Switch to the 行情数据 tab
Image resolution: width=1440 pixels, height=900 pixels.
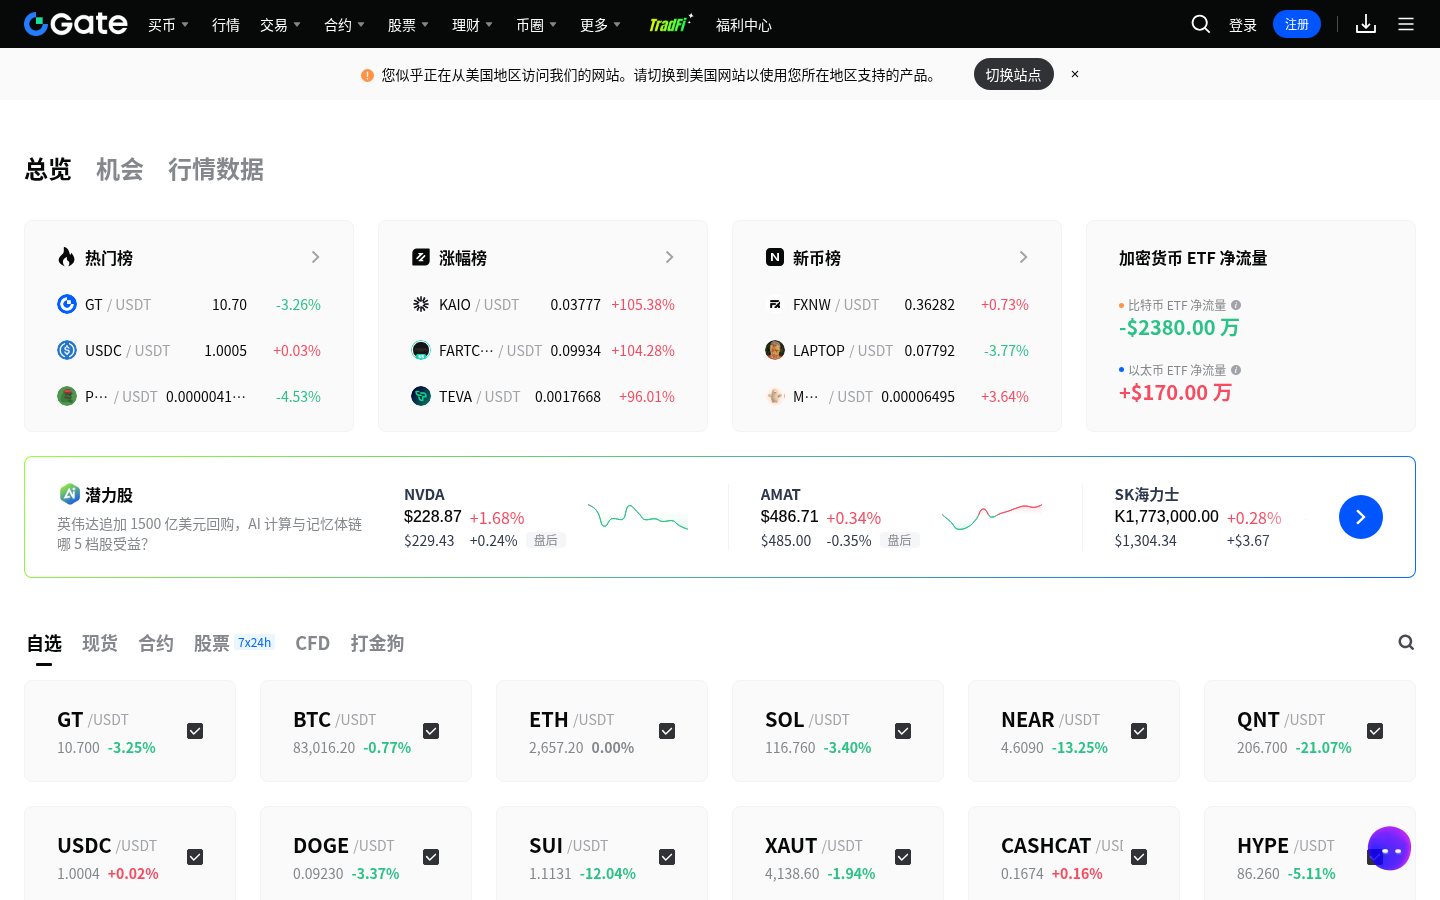coord(216,170)
